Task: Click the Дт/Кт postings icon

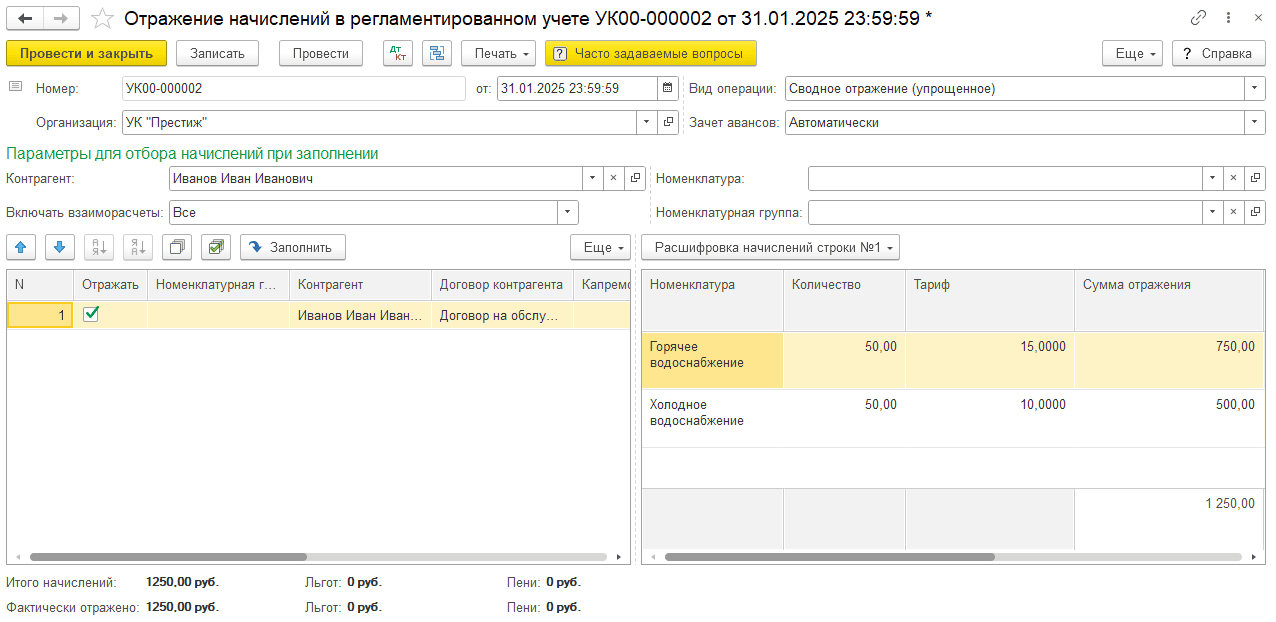Action: click(x=397, y=53)
